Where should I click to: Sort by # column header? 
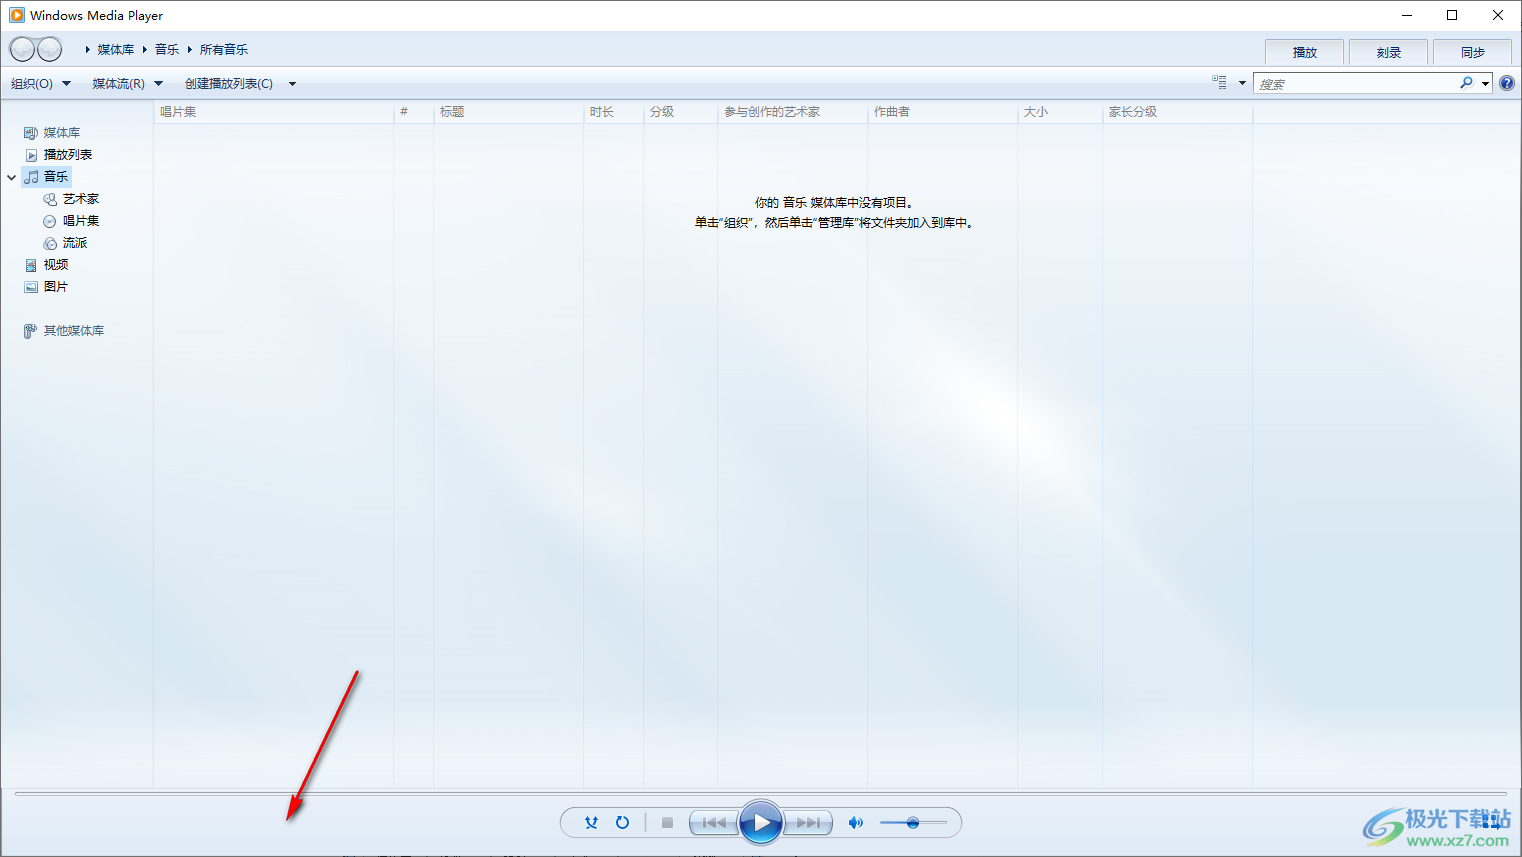[414, 112]
